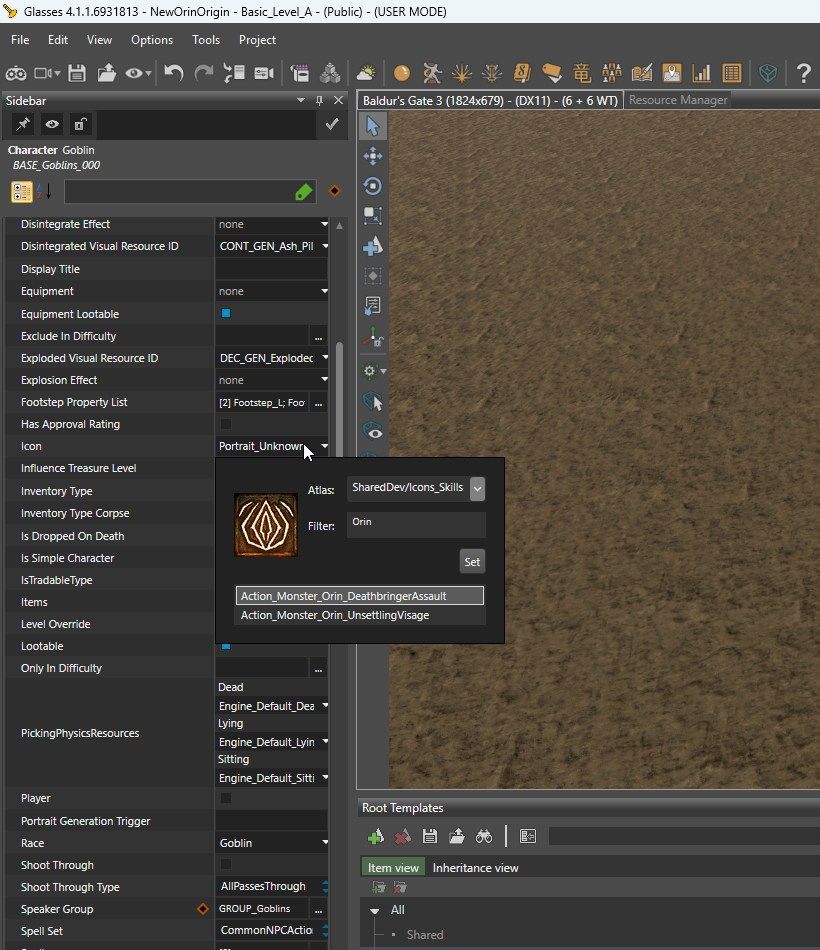Click the red-X delete template icon in Root Templates
The image size is (820, 950).
point(402,837)
